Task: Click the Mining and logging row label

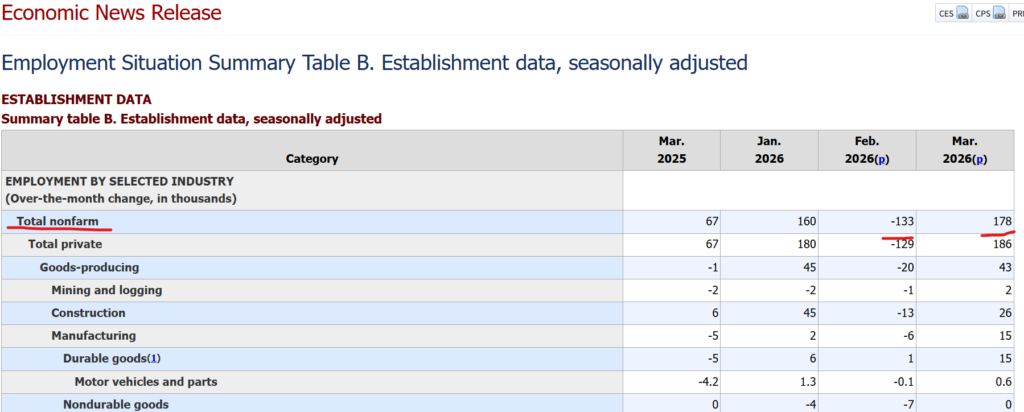Action: [107, 290]
